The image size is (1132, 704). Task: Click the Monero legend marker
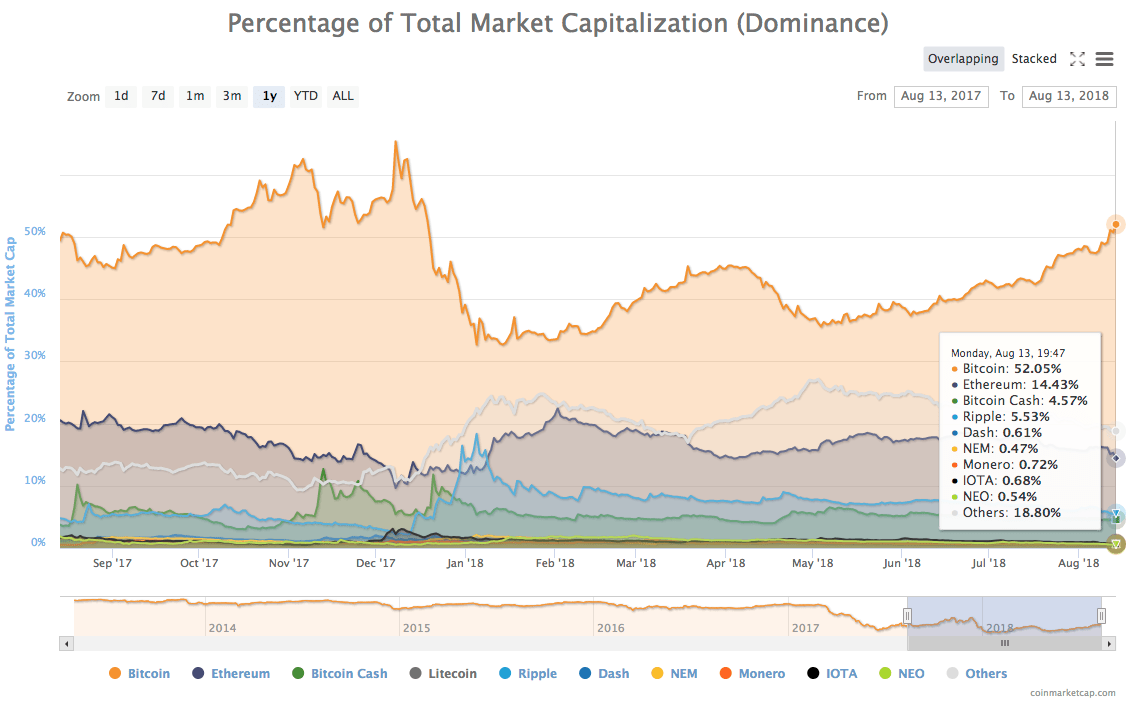[727, 673]
